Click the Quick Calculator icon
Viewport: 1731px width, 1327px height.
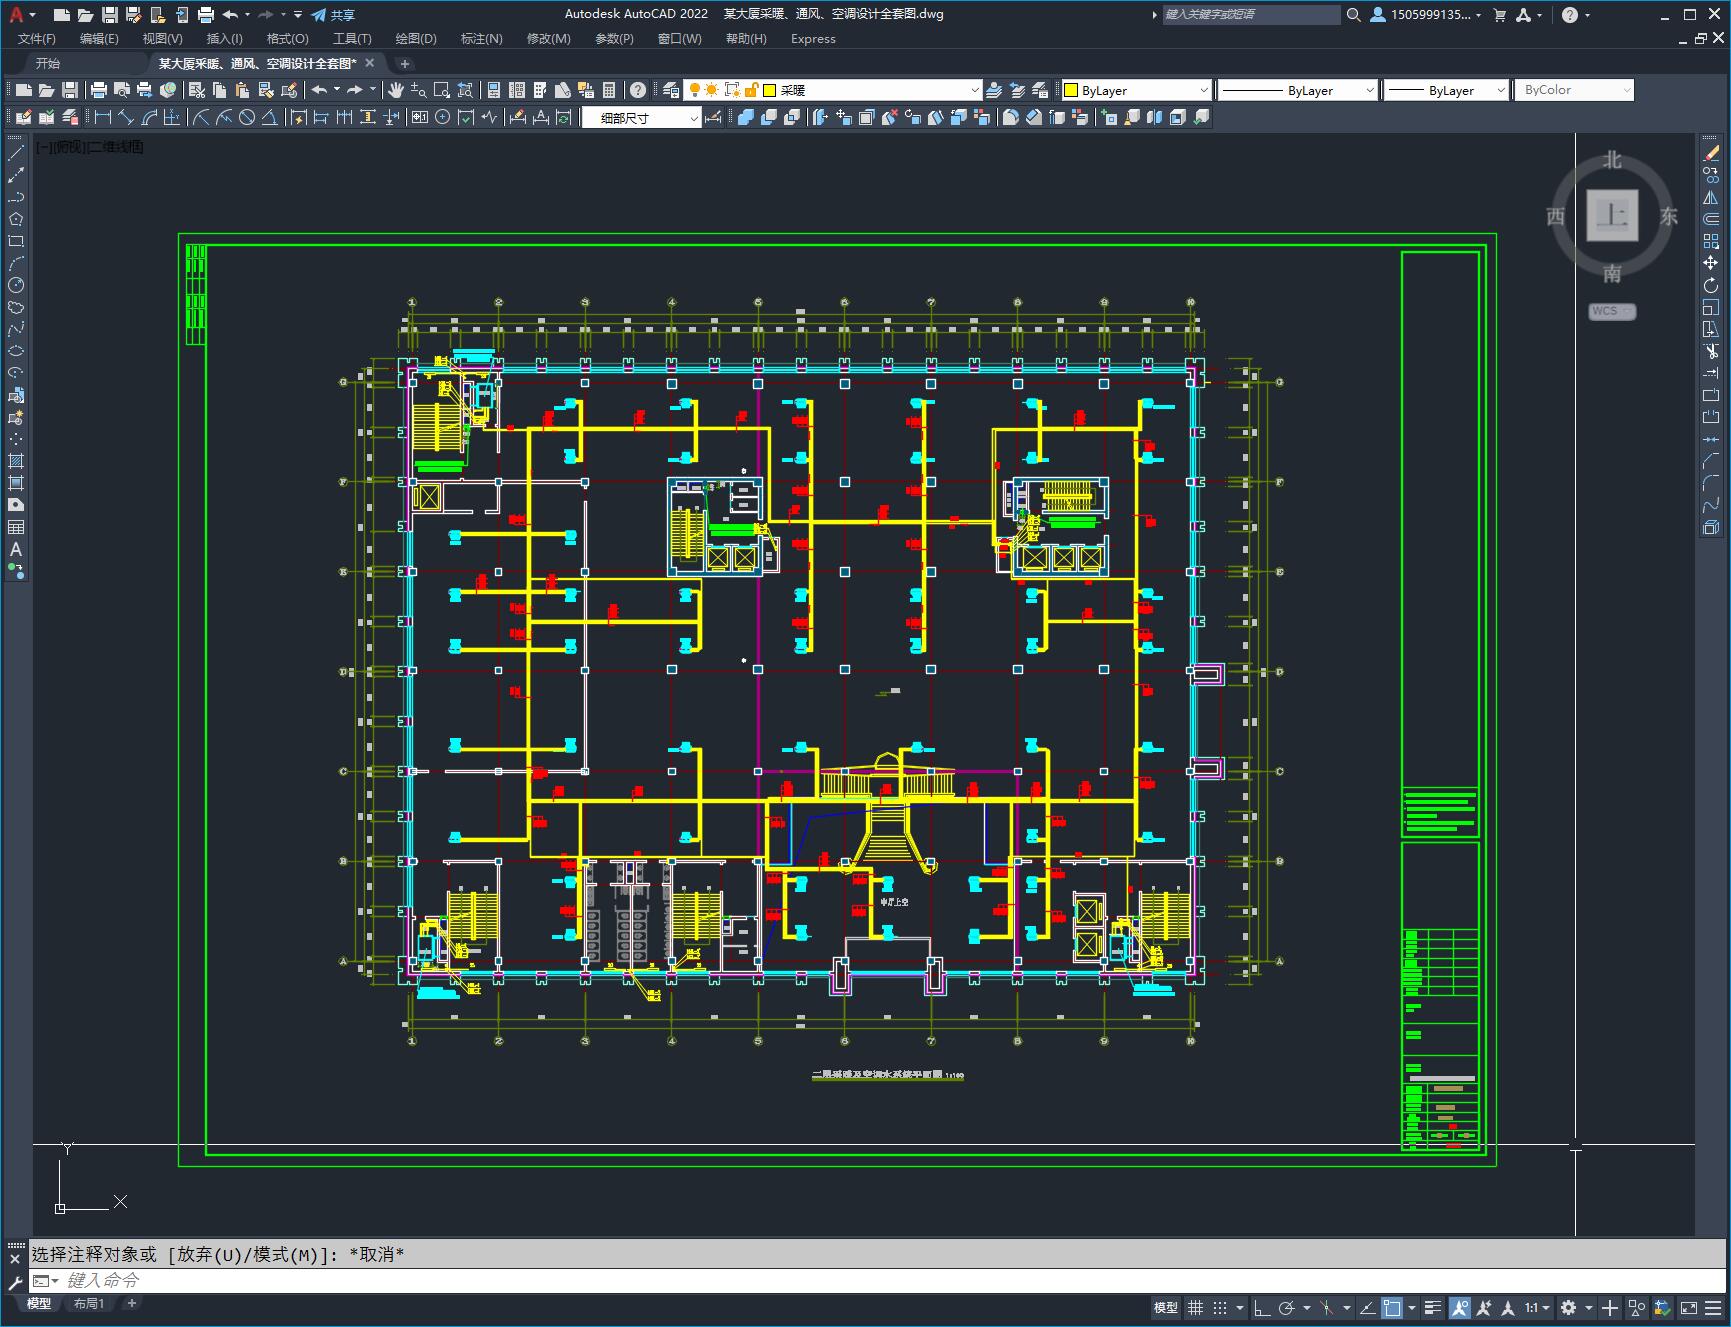click(608, 90)
